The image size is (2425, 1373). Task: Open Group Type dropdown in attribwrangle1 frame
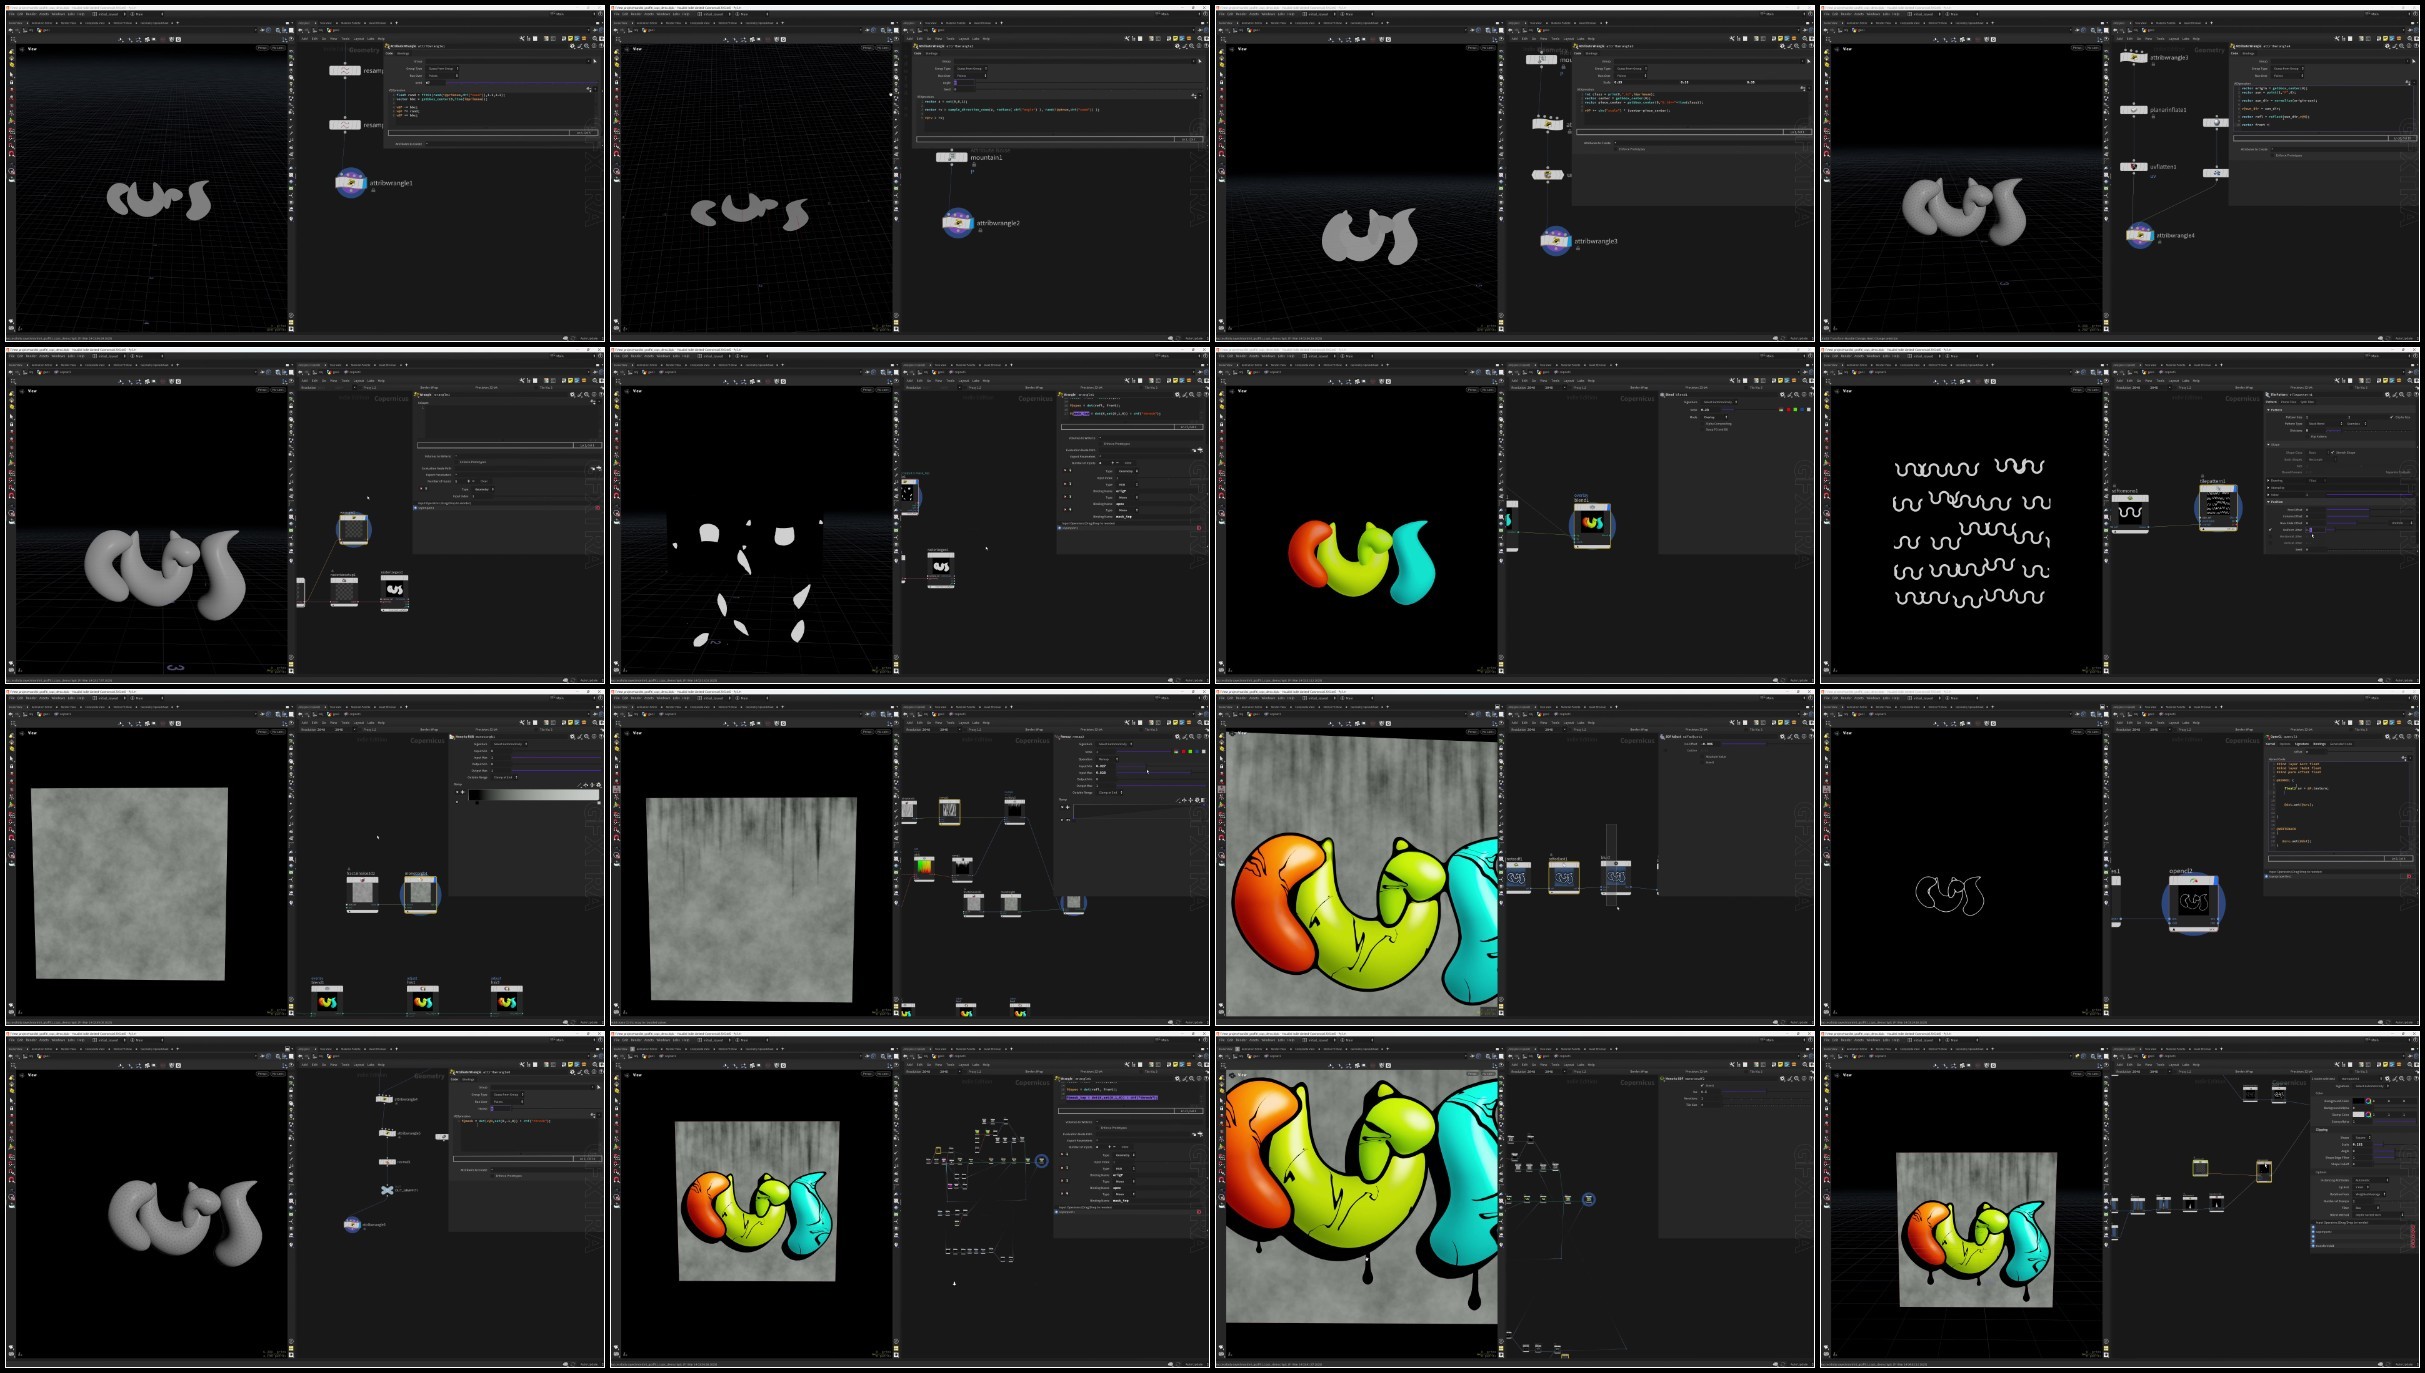tap(443, 69)
